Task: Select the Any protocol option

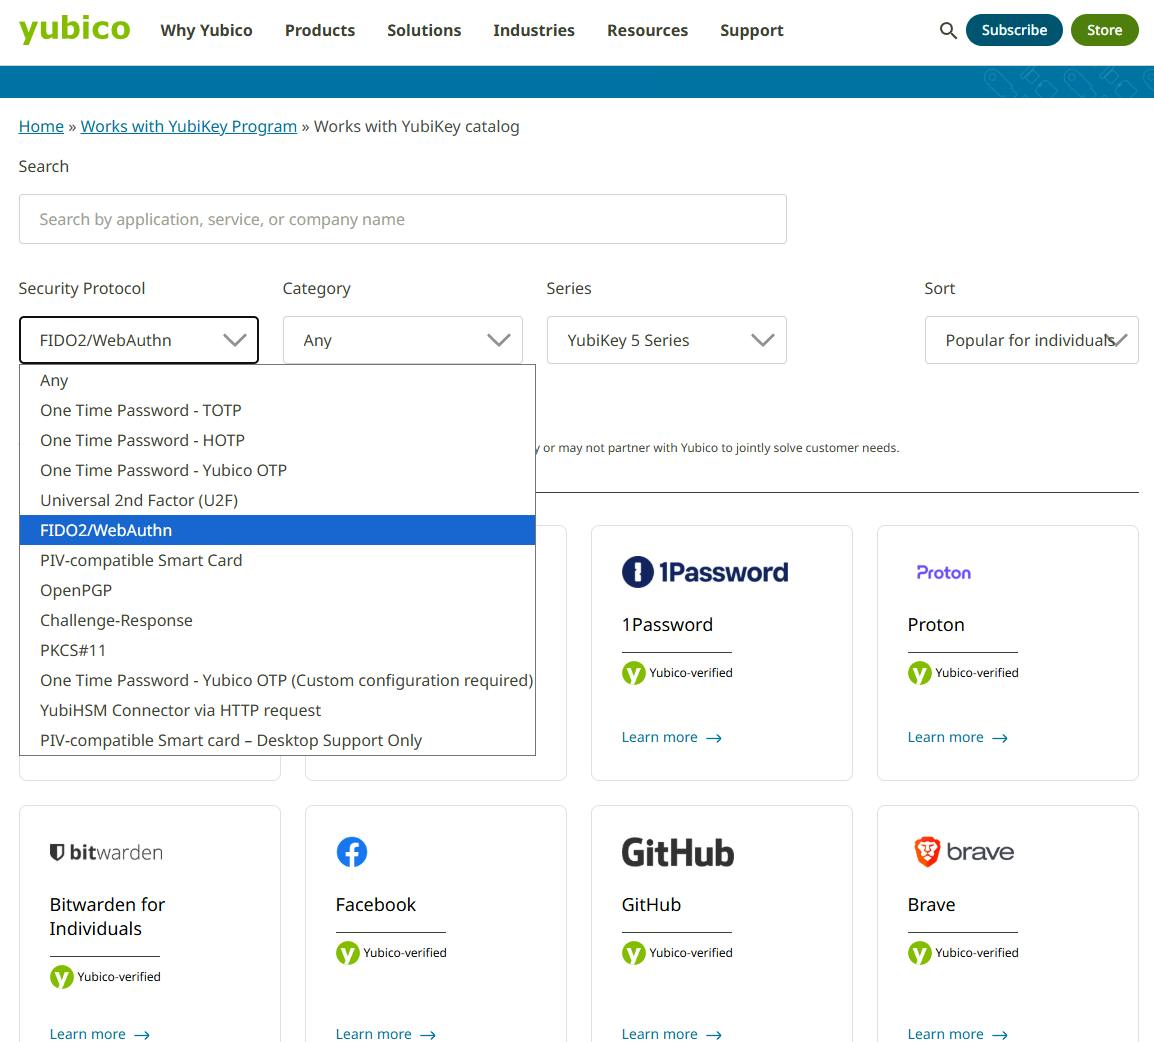Action: tap(277, 380)
